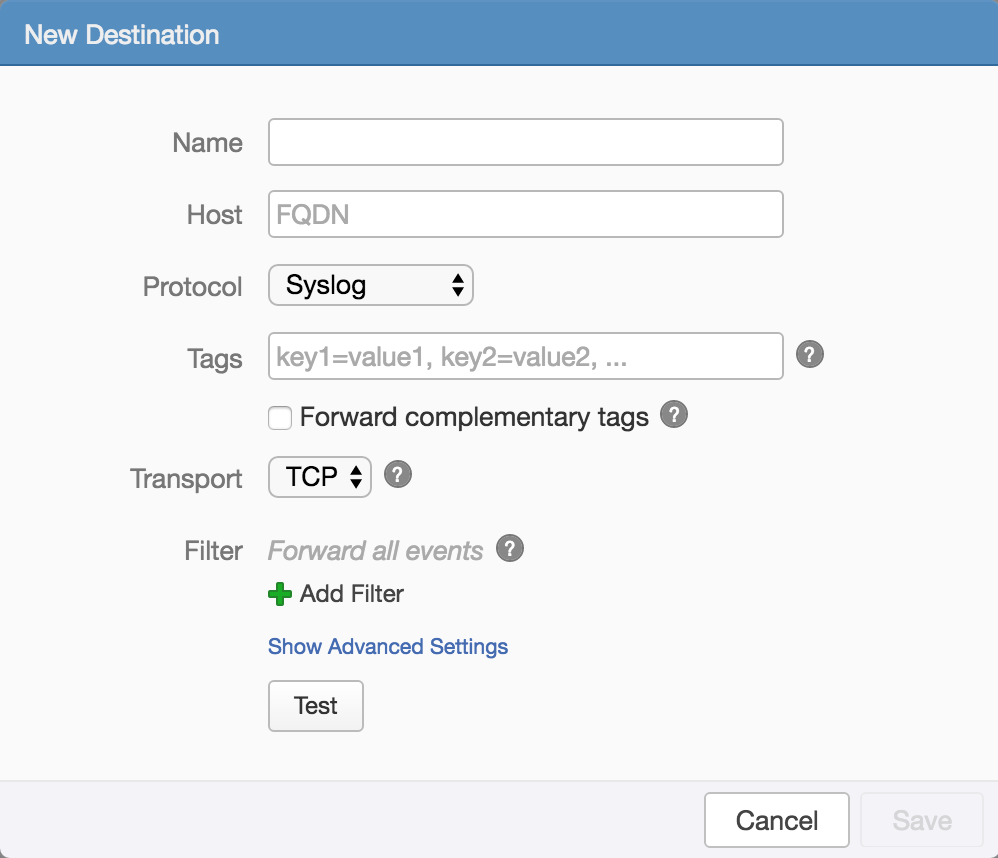Select the Tags key=value input box
The height and width of the screenshot is (858, 998).
(525, 357)
